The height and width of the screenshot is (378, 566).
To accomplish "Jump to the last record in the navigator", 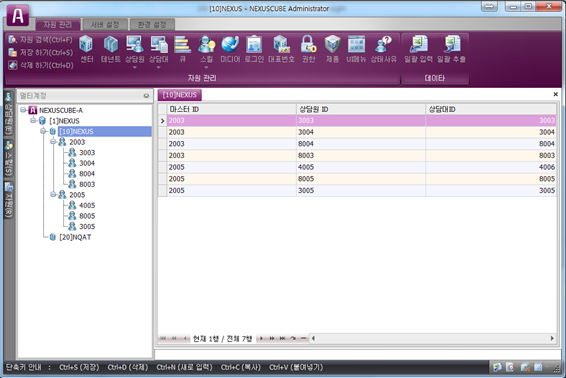I will click(282, 338).
